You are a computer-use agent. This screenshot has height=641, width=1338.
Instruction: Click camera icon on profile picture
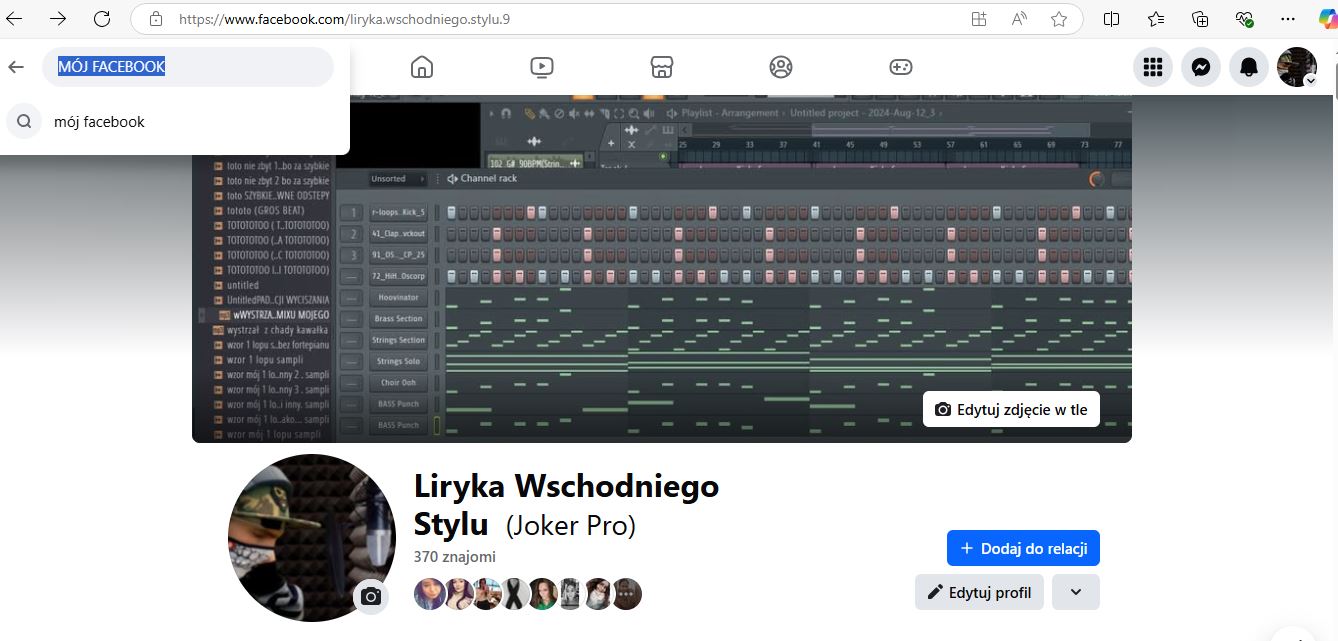click(x=371, y=596)
